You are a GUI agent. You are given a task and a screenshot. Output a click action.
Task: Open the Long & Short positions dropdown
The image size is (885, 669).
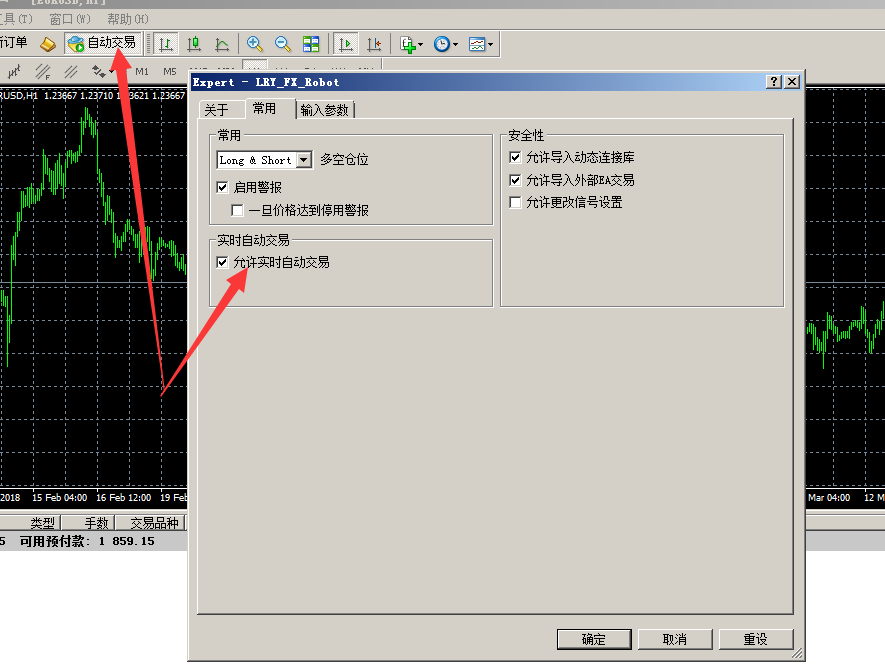click(304, 160)
